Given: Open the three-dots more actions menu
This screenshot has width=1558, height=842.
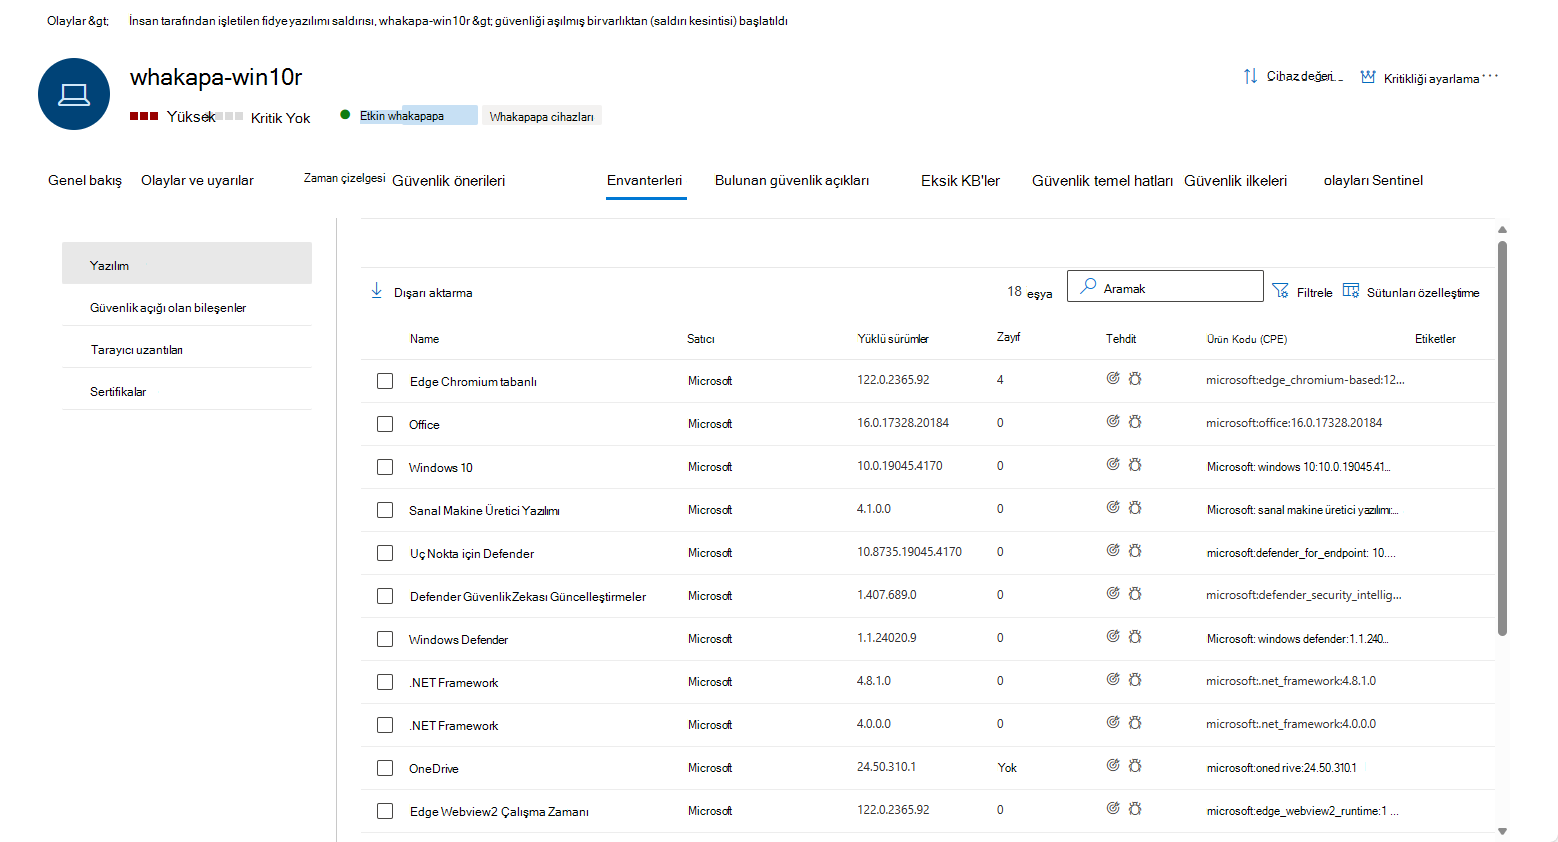Looking at the screenshot, I should pos(1490,76).
